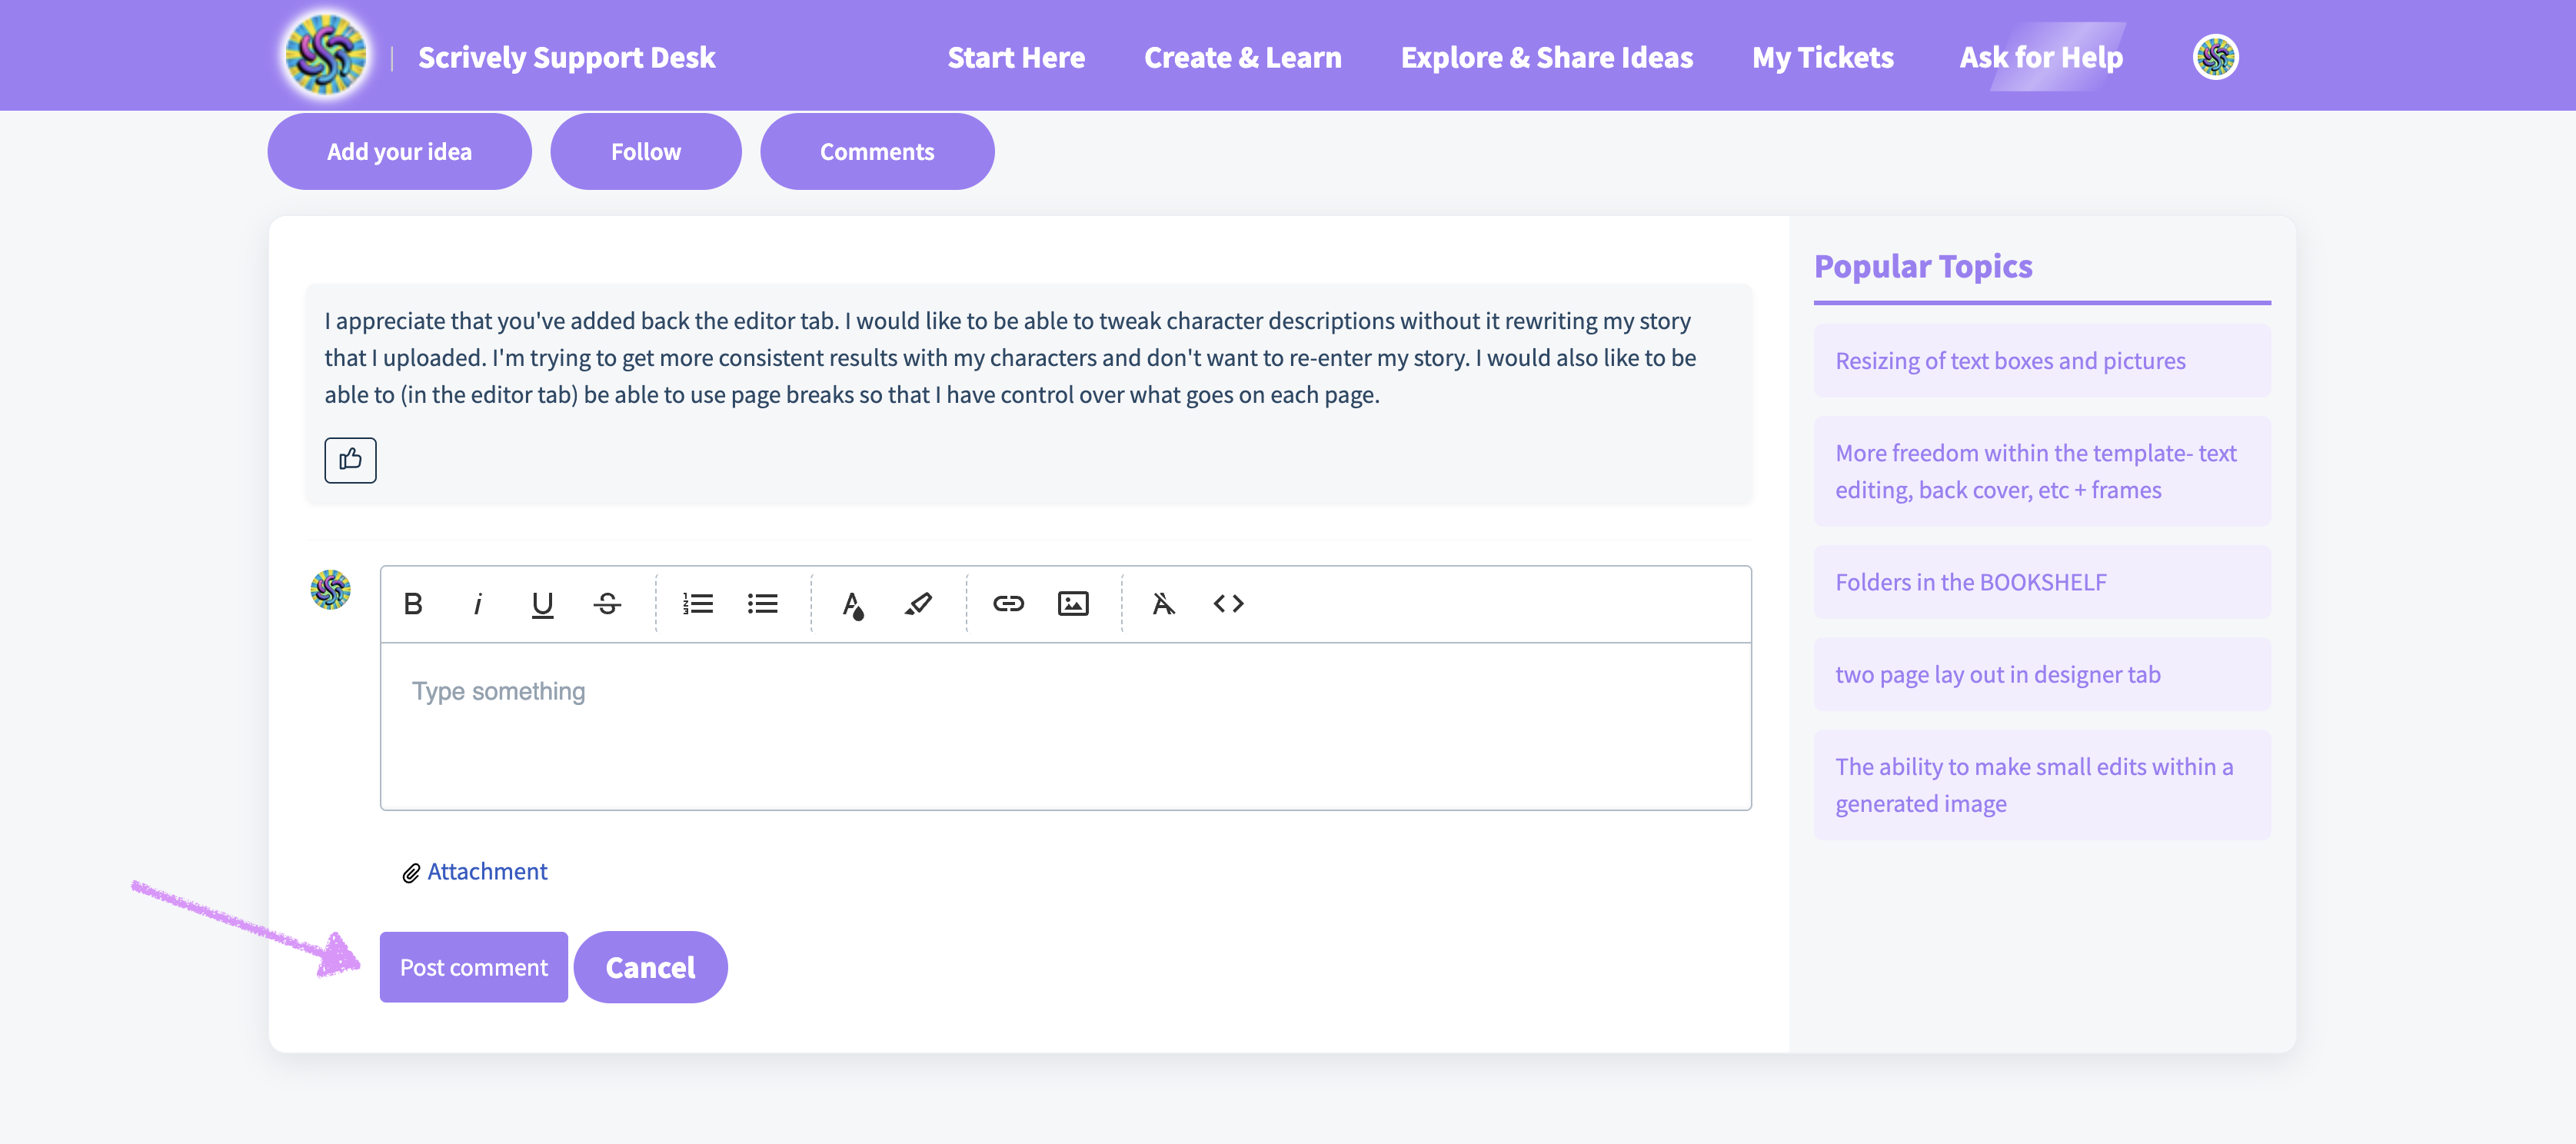Apply strikethrough formatting
The height and width of the screenshot is (1144, 2576).
(x=607, y=604)
